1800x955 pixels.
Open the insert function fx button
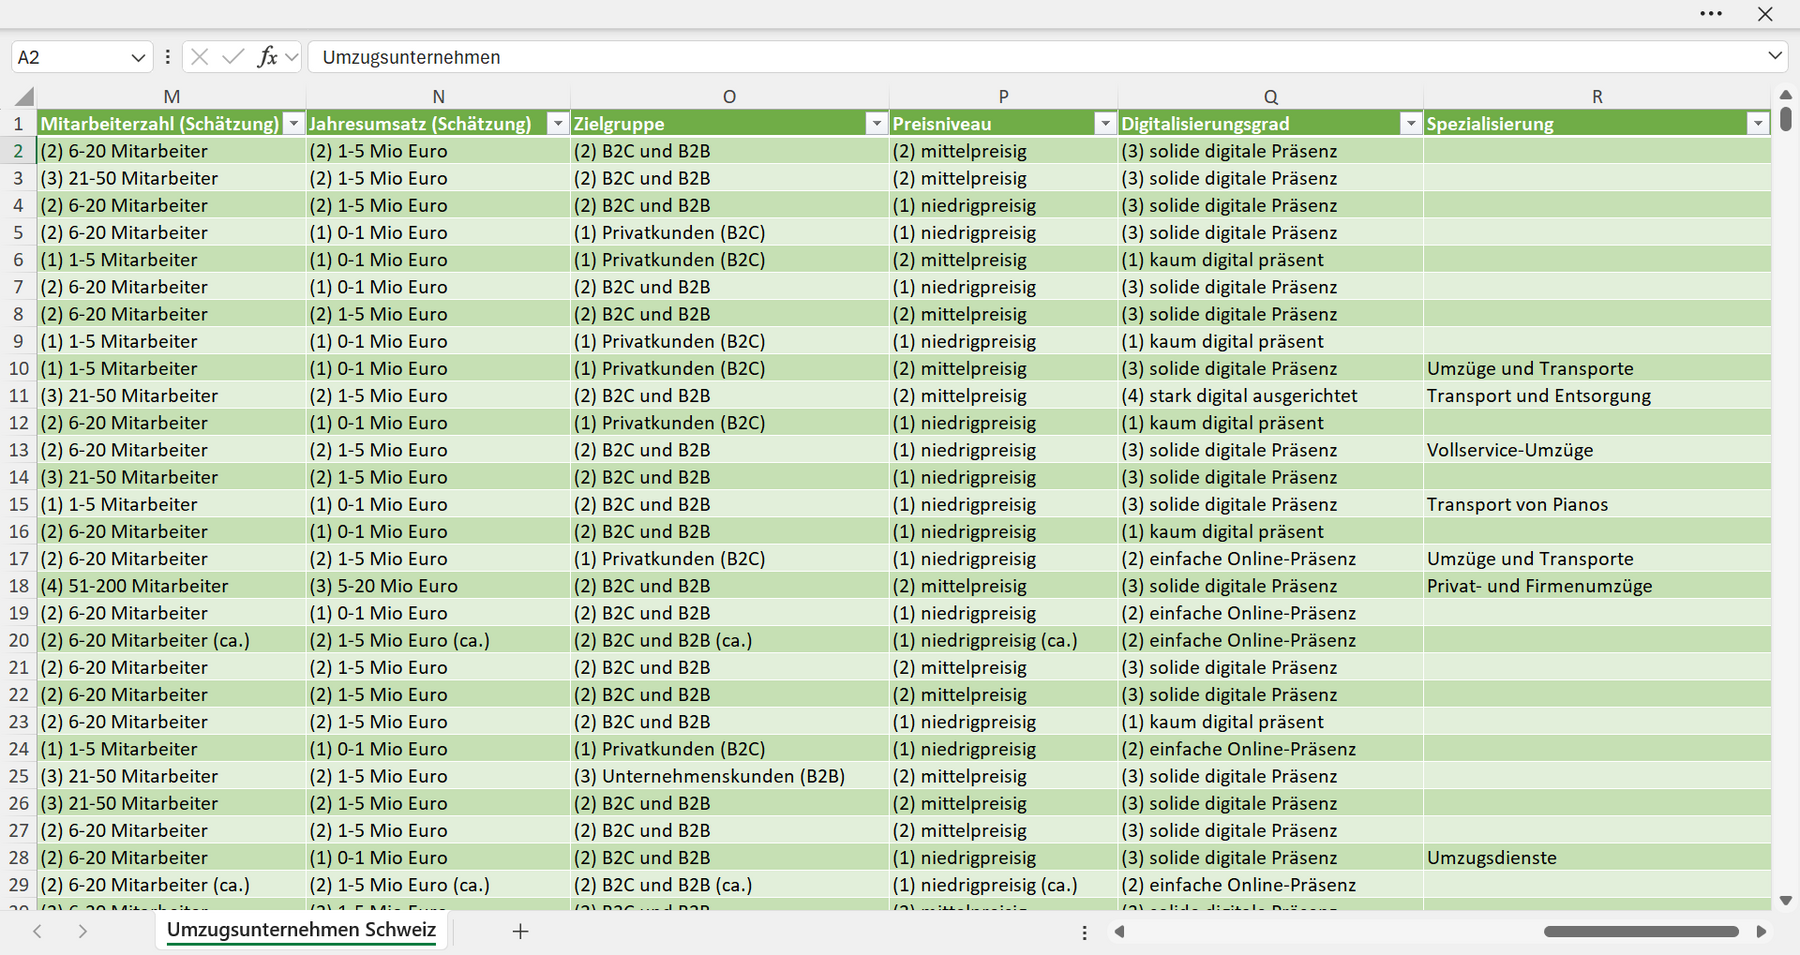pyautogui.click(x=267, y=57)
